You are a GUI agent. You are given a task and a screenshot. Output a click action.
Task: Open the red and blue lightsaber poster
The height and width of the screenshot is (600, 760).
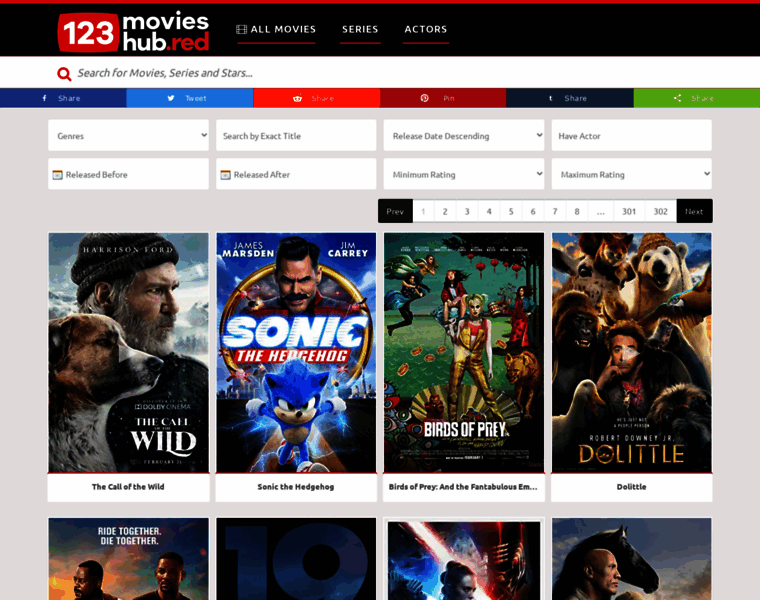[x=464, y=559]
